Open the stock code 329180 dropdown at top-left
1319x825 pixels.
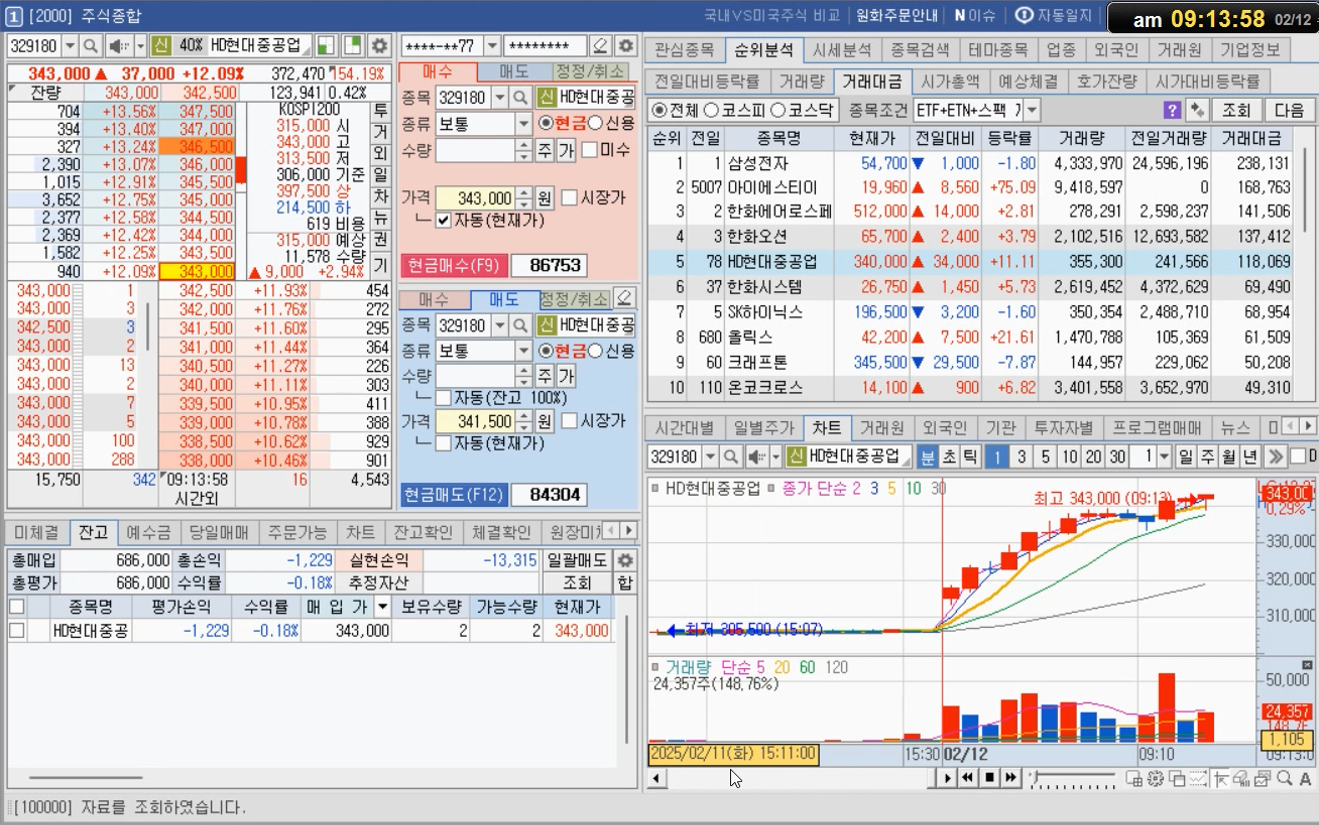click(70, 46)
